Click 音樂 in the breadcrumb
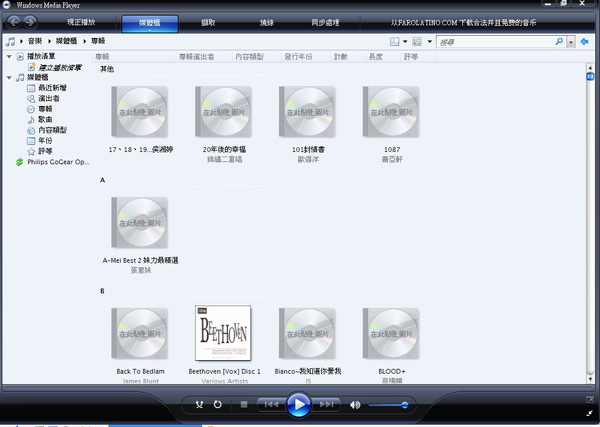Viewport: 600px width, 427px height. pos(34,41)
